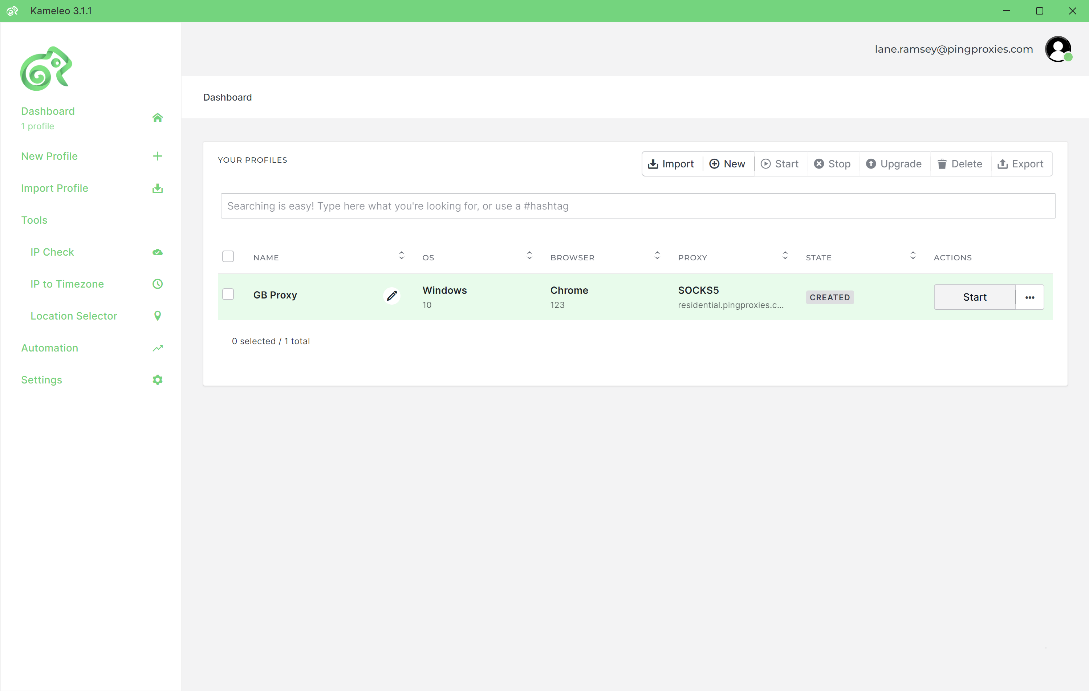Click the Export toolbar button
This screenshot has height=691, width=1089.
tap(1021, 164)
